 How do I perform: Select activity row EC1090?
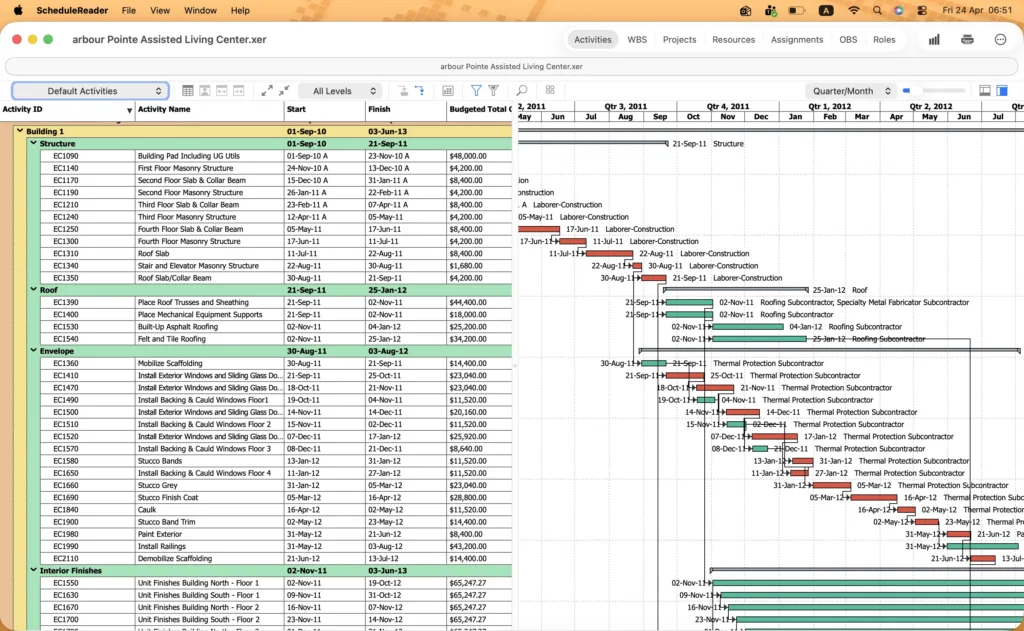point(276,156)
